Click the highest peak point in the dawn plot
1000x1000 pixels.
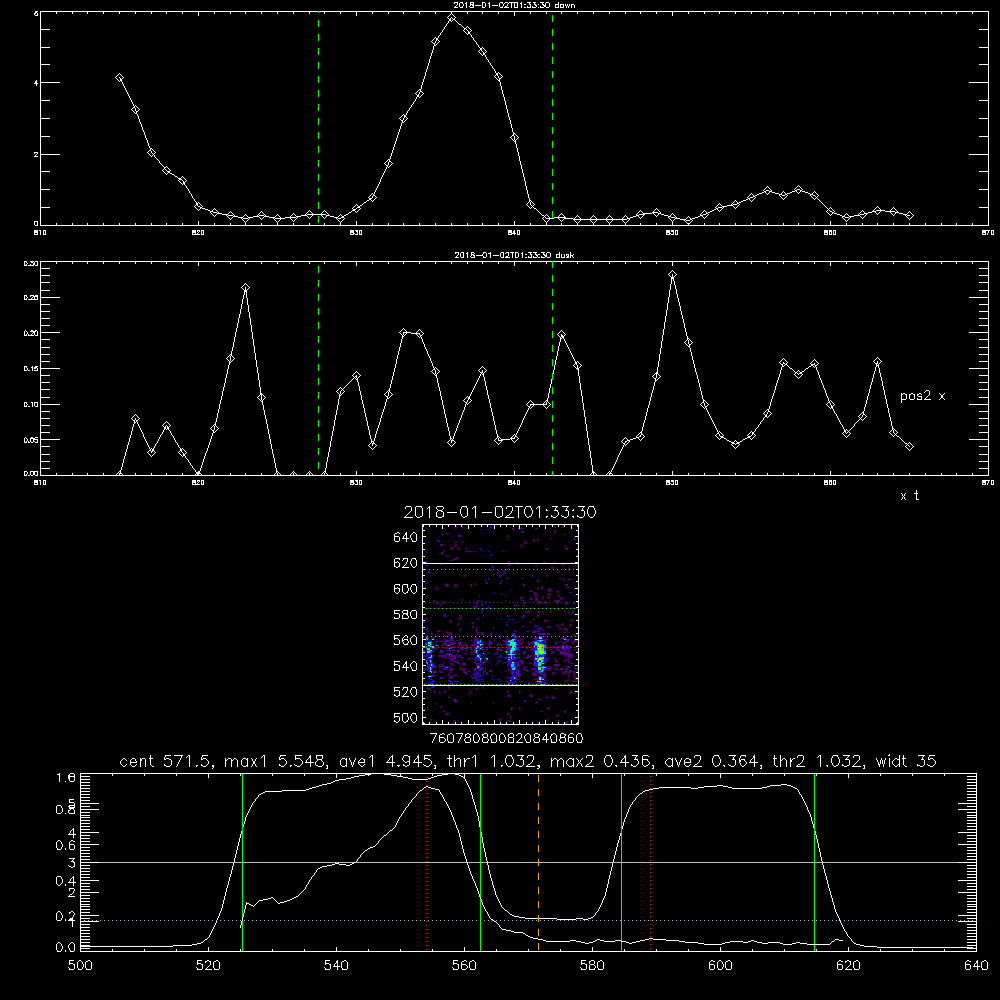click(x=452, y=17)
